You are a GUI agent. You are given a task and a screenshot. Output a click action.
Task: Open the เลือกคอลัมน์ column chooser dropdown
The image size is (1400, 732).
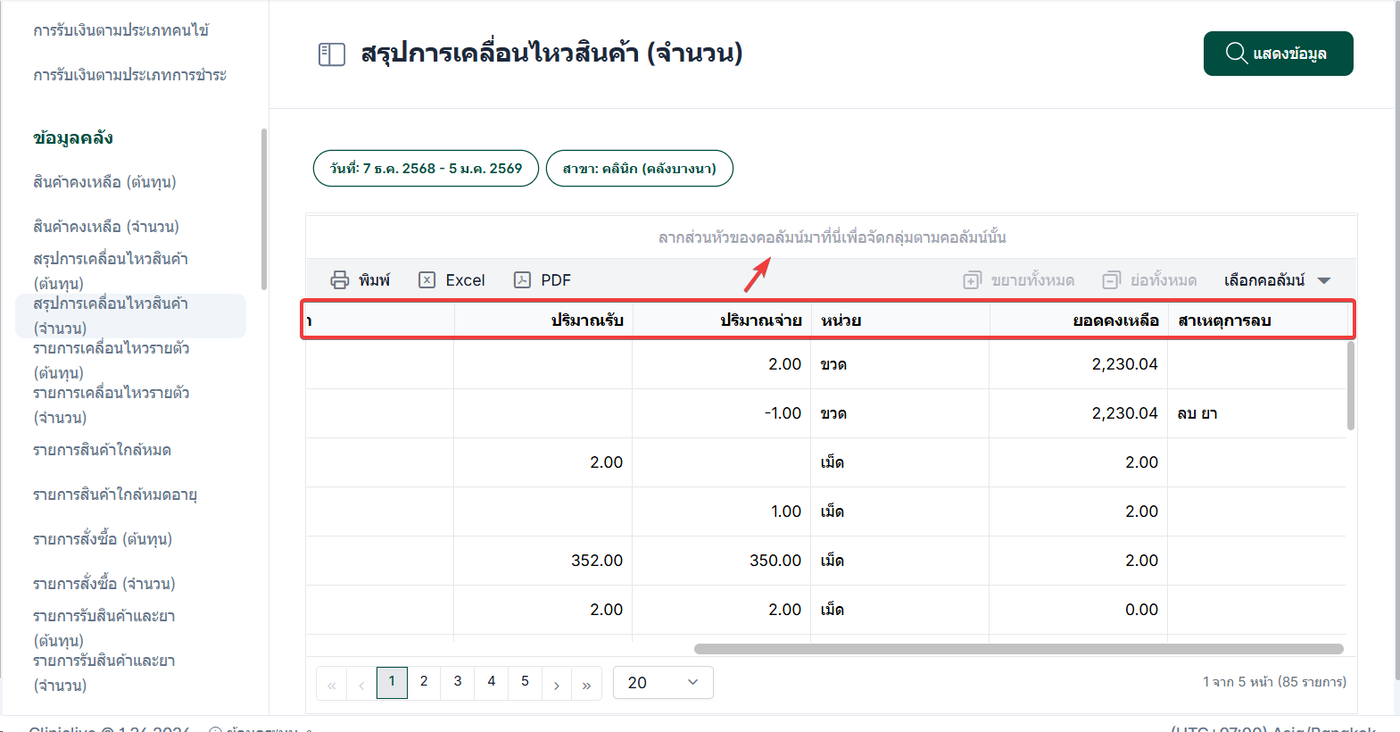[1278, 280]
